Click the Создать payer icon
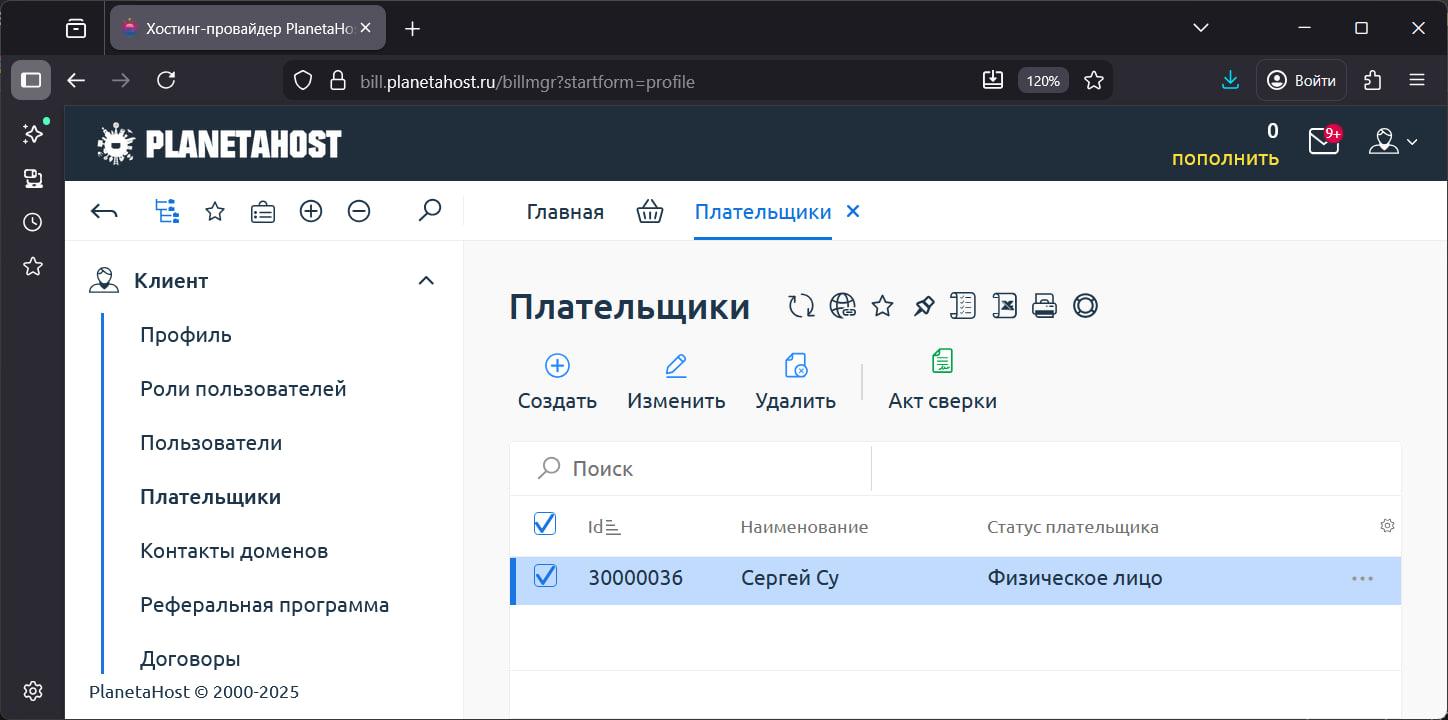This screenshot has height=720, width=1448. point(557,366)
